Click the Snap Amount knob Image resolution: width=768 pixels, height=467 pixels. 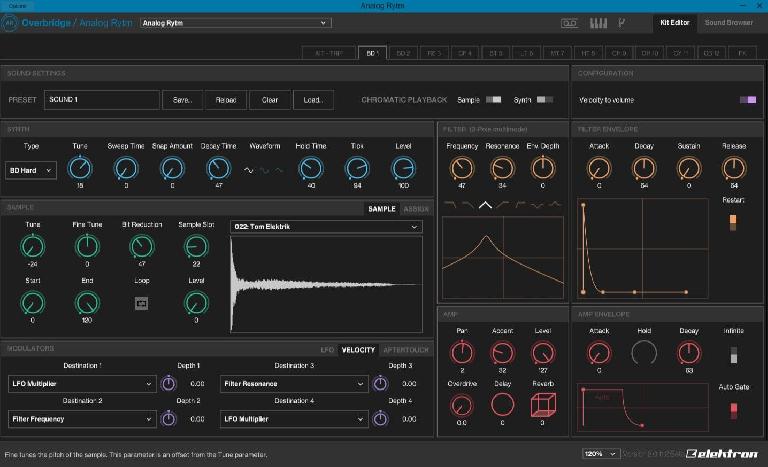click(172, 168)
